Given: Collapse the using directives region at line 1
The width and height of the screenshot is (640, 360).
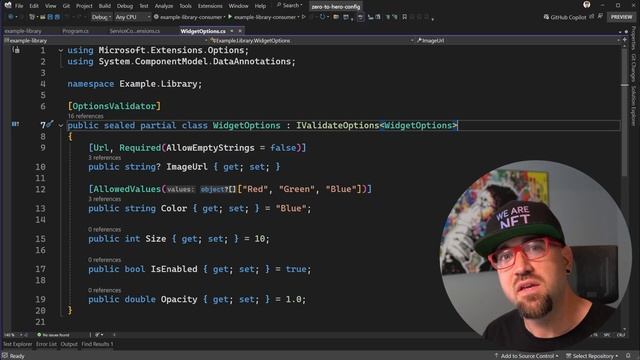Looking at the screenshot, I should (x=61, y=51).
